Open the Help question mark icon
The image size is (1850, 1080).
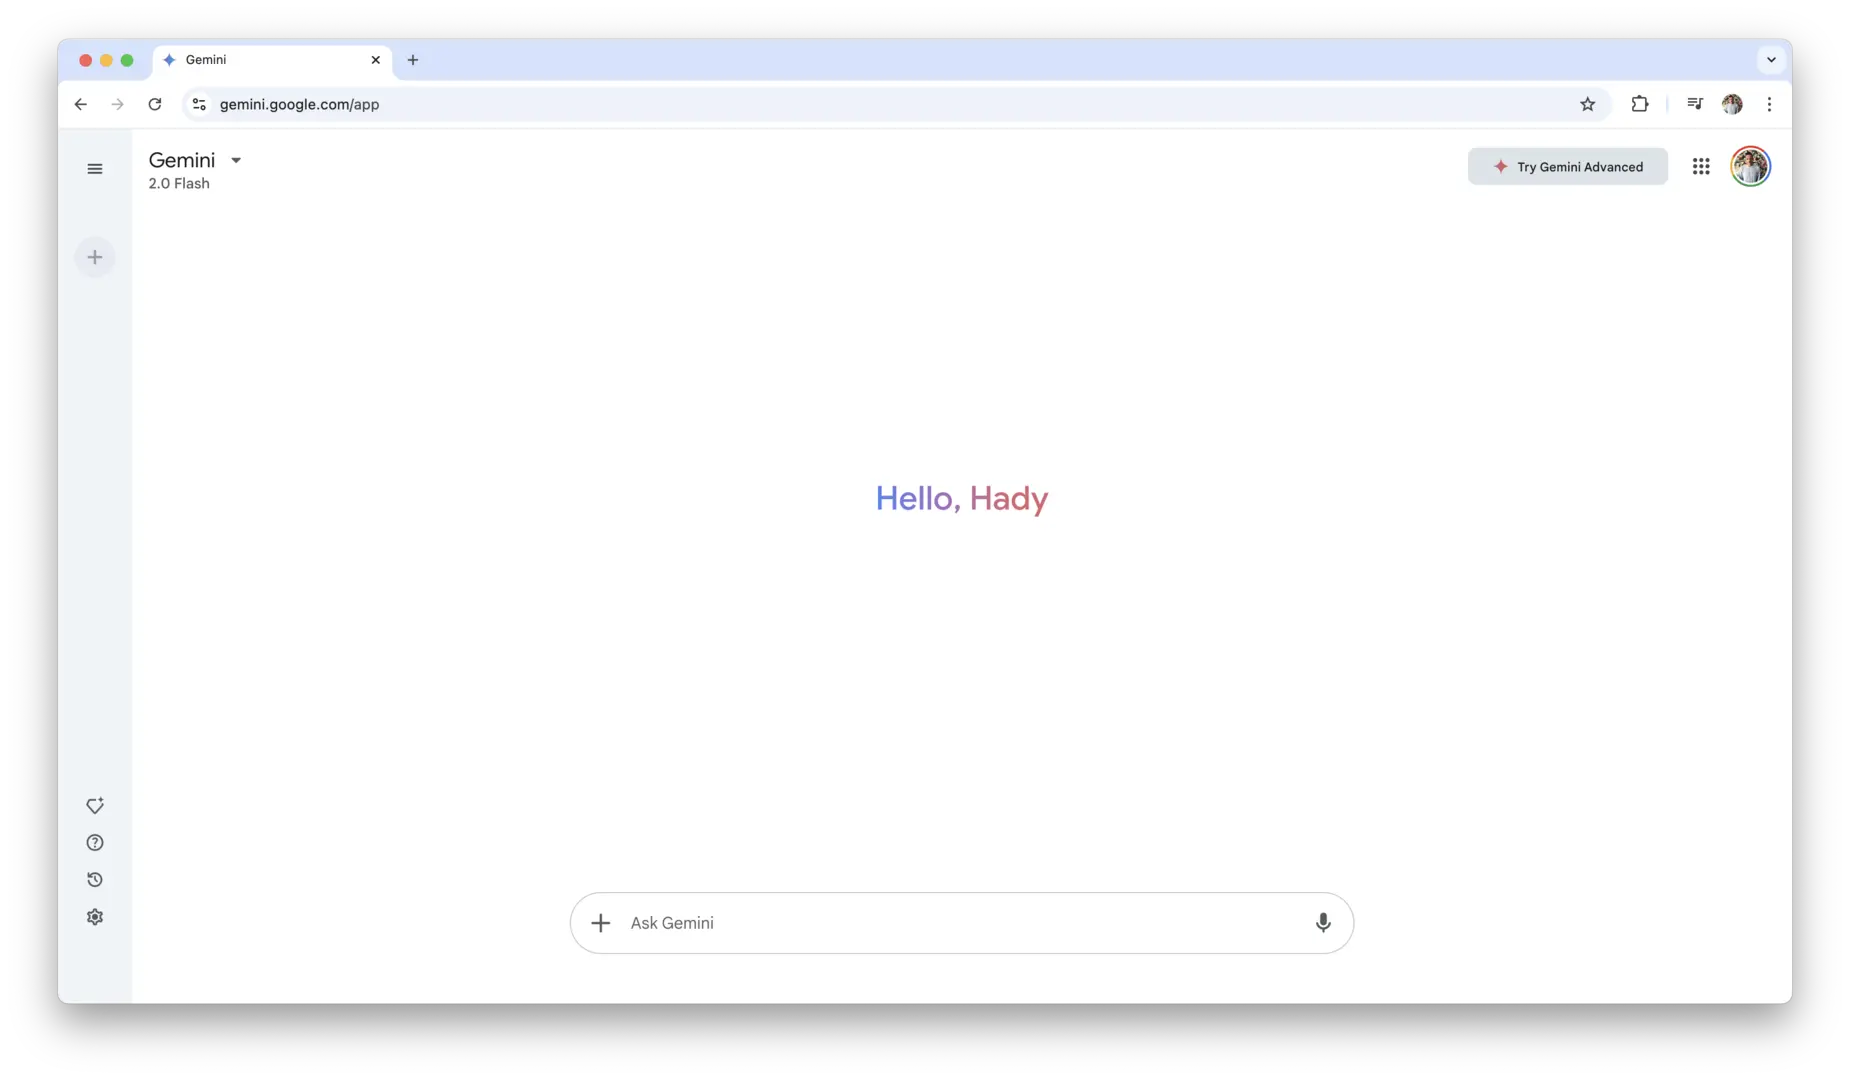95,843
